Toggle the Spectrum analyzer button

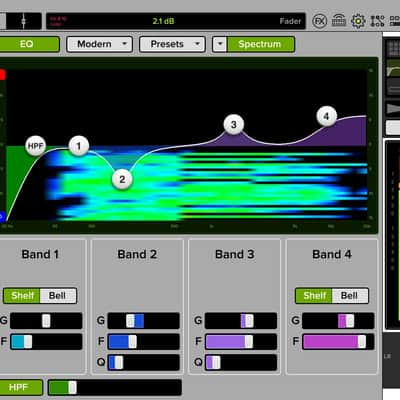pyautogui.click(x=260, y=44)
